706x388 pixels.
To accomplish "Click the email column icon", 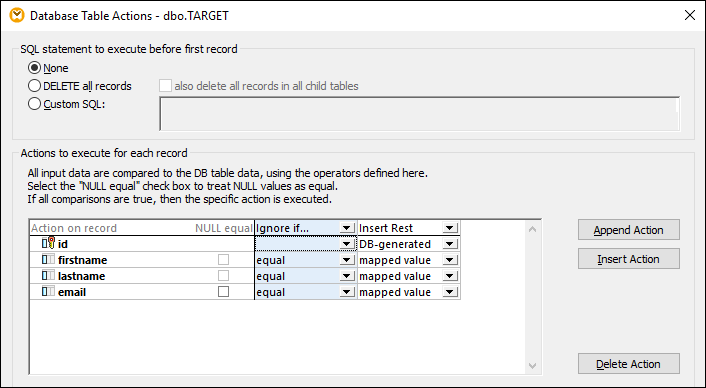I will [48, 292].
